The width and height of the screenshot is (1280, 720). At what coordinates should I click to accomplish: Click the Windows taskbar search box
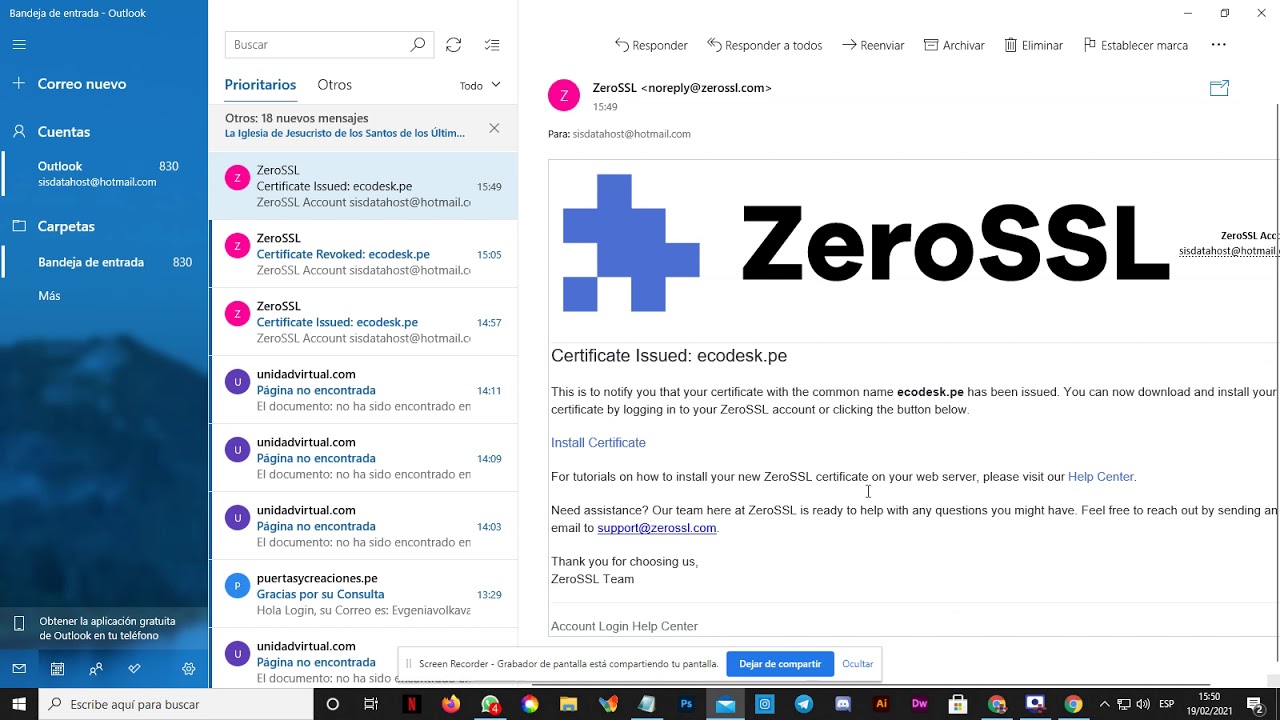point(176,704)
